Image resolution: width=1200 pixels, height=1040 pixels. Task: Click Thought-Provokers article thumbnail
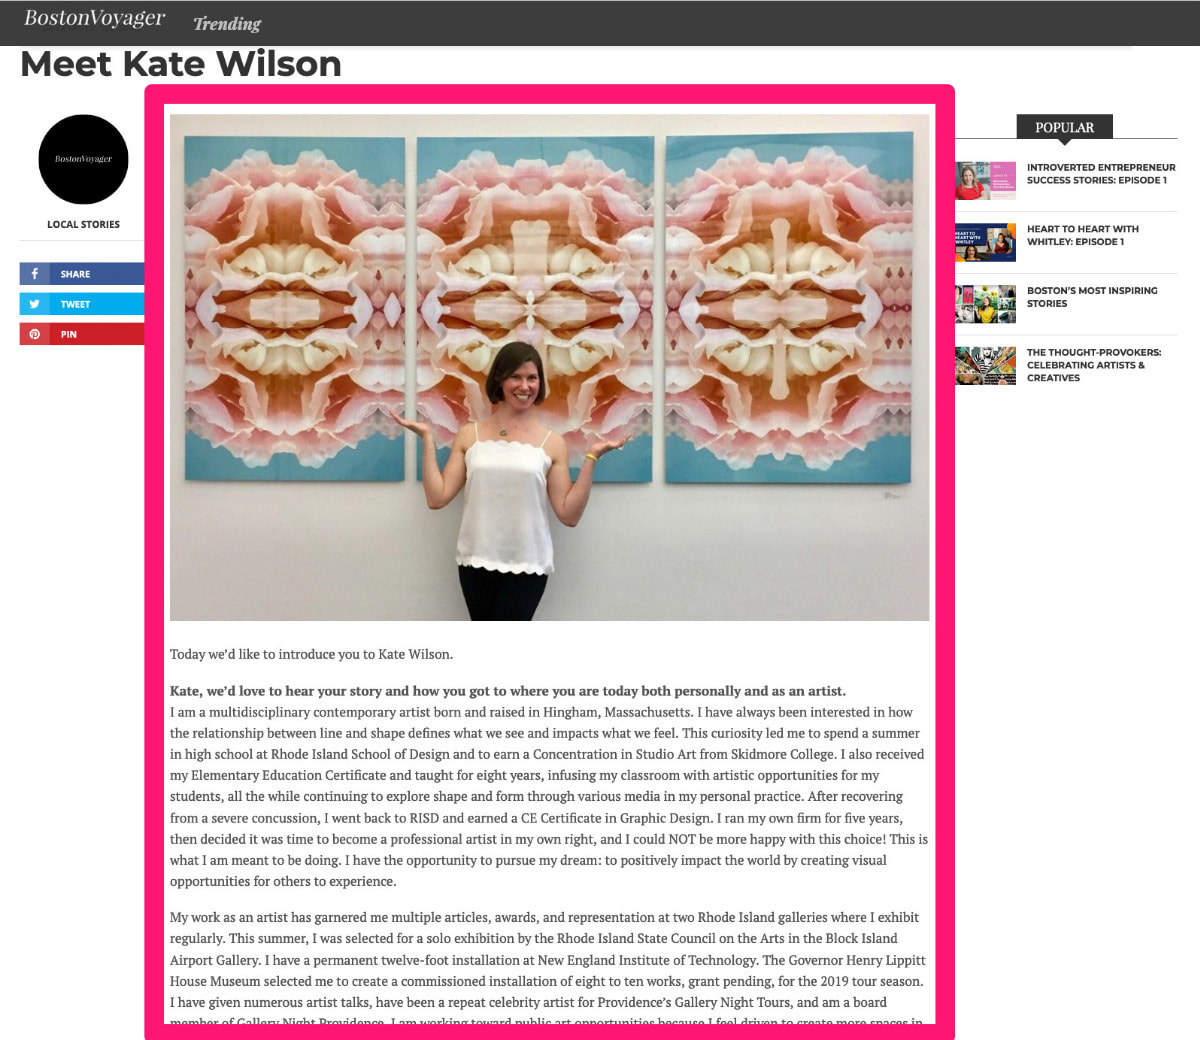point(985,366)
